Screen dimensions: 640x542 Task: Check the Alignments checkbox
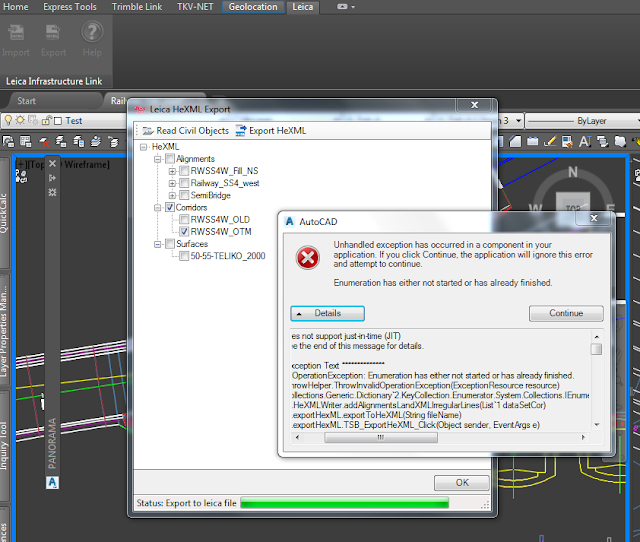170,158
